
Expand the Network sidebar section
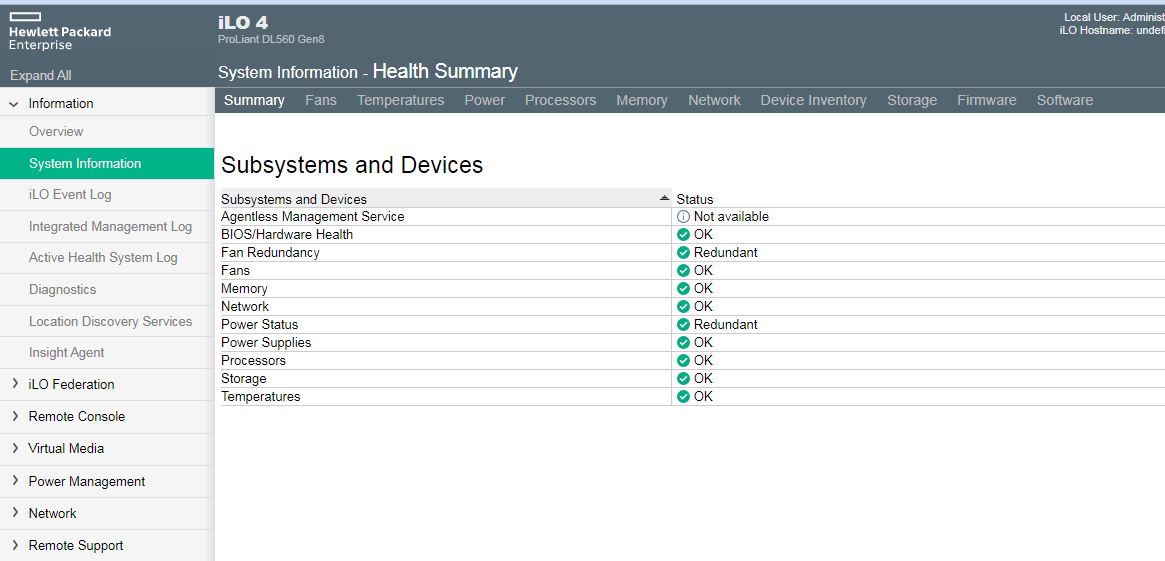tap(15, 513)
